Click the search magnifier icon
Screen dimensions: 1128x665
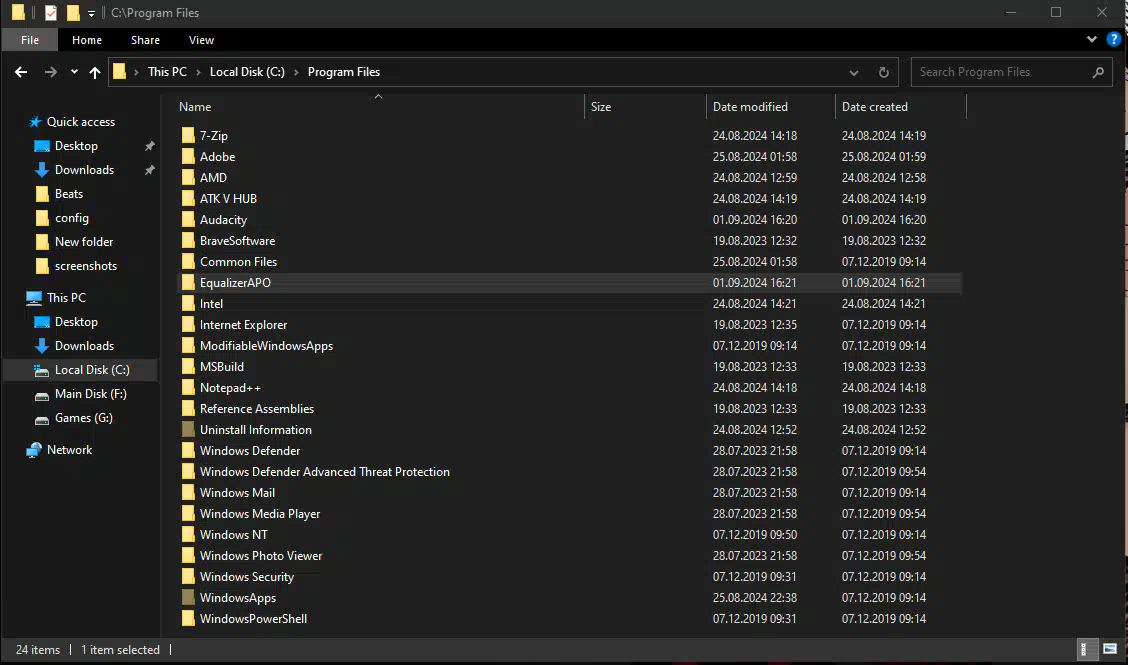tap(1098, 72)
